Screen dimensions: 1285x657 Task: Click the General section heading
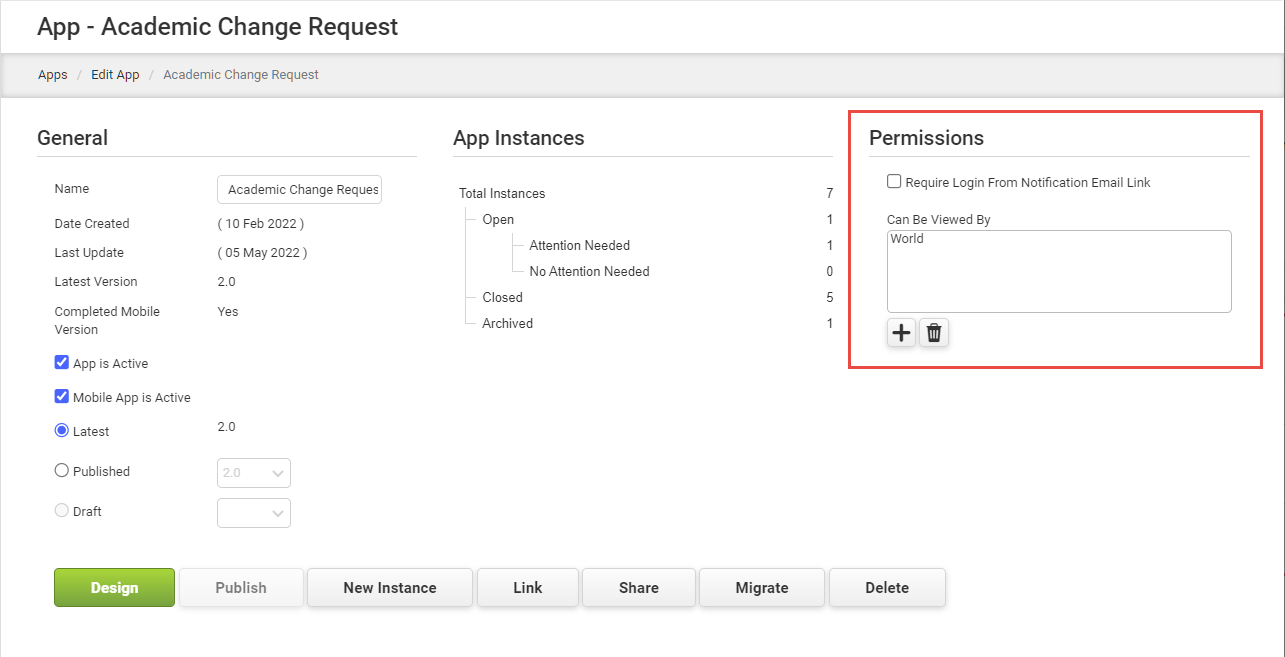pyautogui.click(x=72, y=138)
